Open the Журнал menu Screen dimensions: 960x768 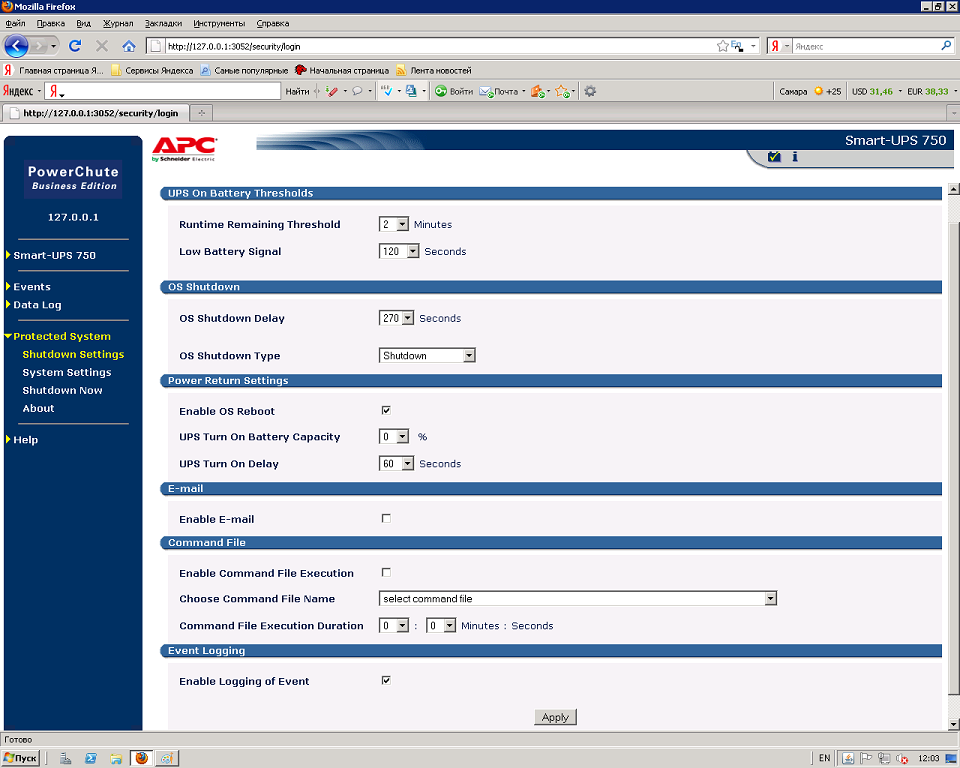click(118, 23)
